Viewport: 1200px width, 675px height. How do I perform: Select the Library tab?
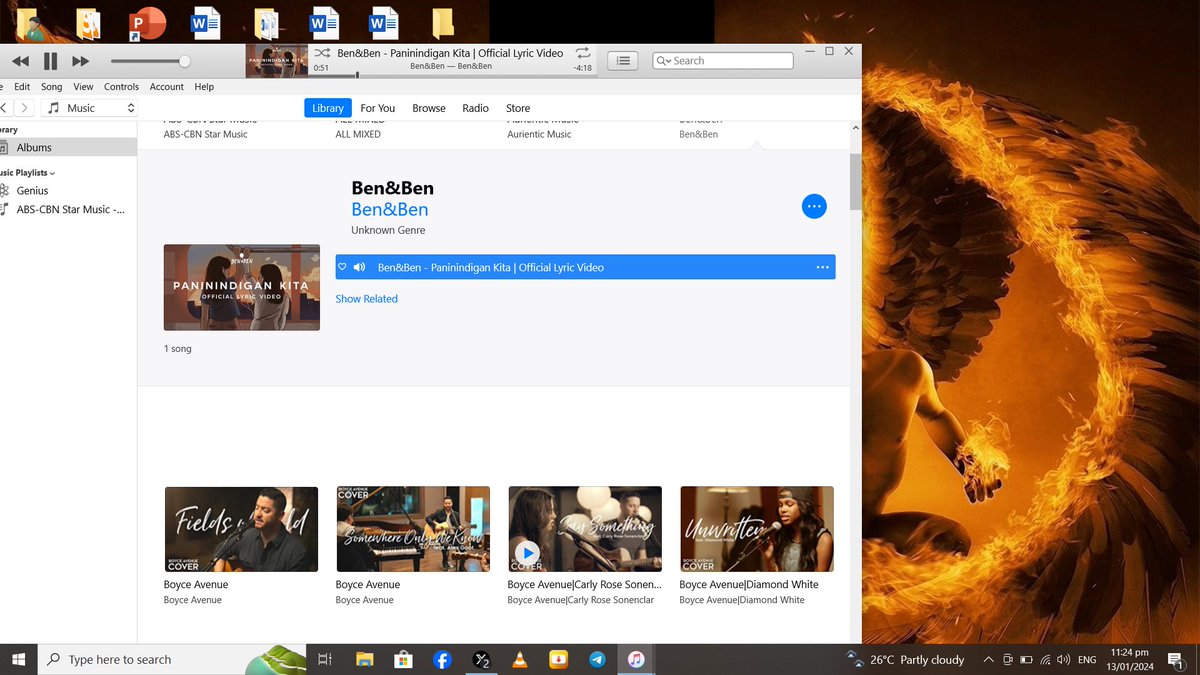point(328,108)
